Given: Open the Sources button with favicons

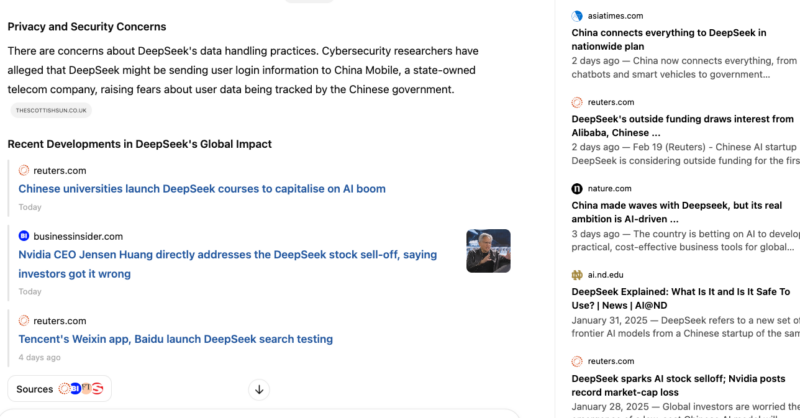Looking at the screenshot, I should [60, 389].
